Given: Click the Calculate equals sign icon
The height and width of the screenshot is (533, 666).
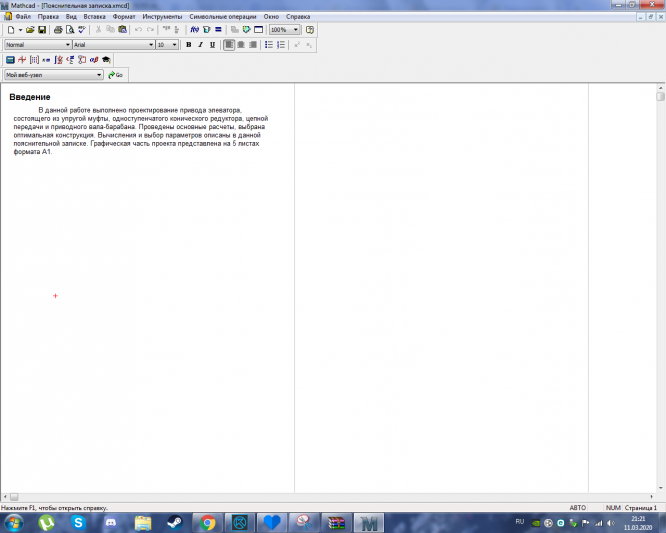Looking at the screenshot, I should [x=218, y=30].
